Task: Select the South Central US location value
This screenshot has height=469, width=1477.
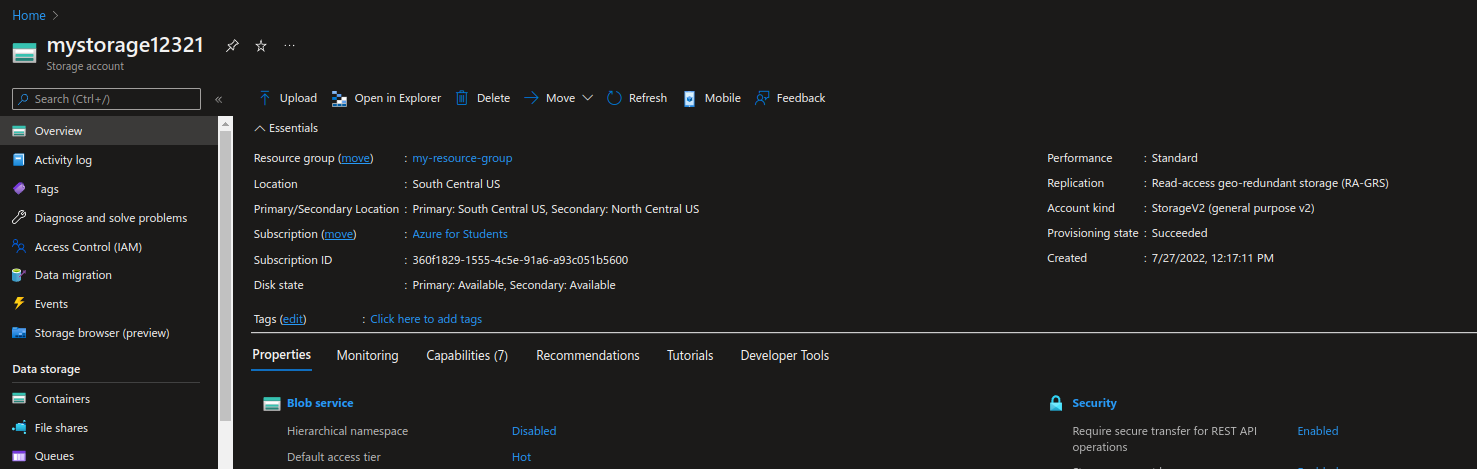Action: tap(456, 184)
